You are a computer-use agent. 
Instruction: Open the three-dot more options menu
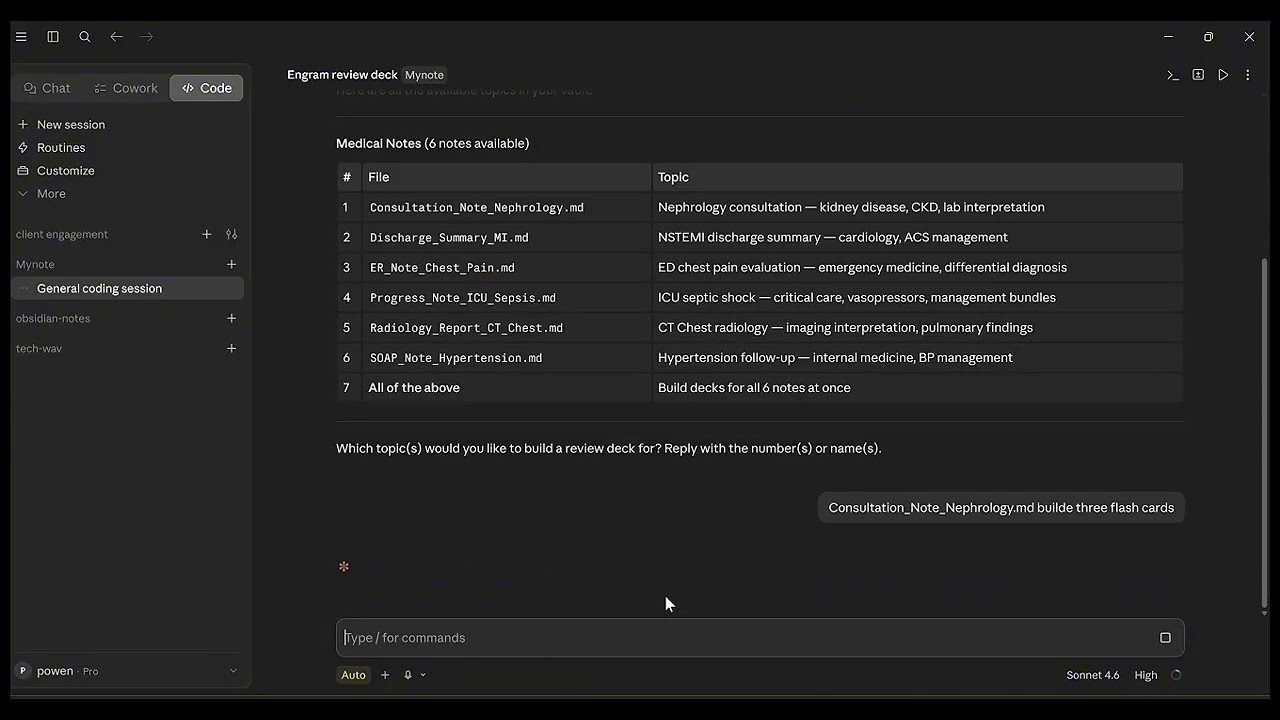pyautogui.click(x=1247, y=75)
